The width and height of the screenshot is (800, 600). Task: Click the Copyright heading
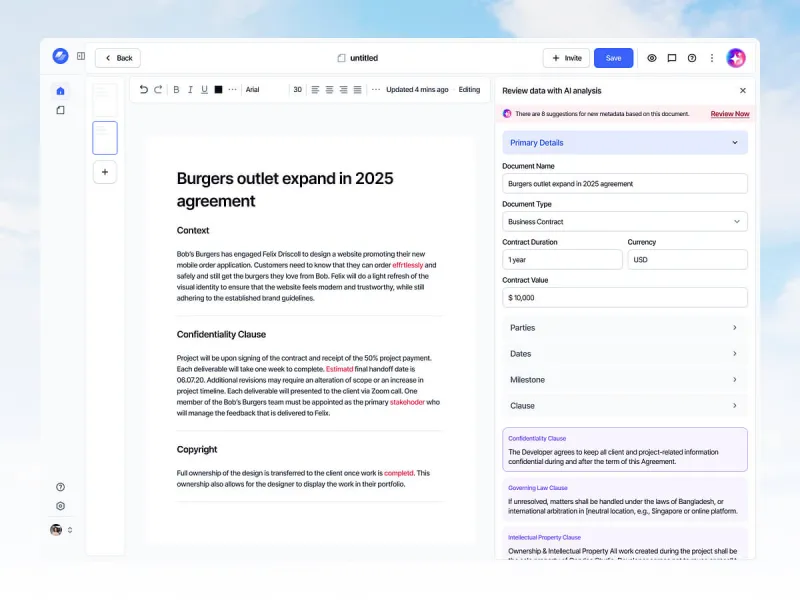pyautogui.click(x=197, y=449)
